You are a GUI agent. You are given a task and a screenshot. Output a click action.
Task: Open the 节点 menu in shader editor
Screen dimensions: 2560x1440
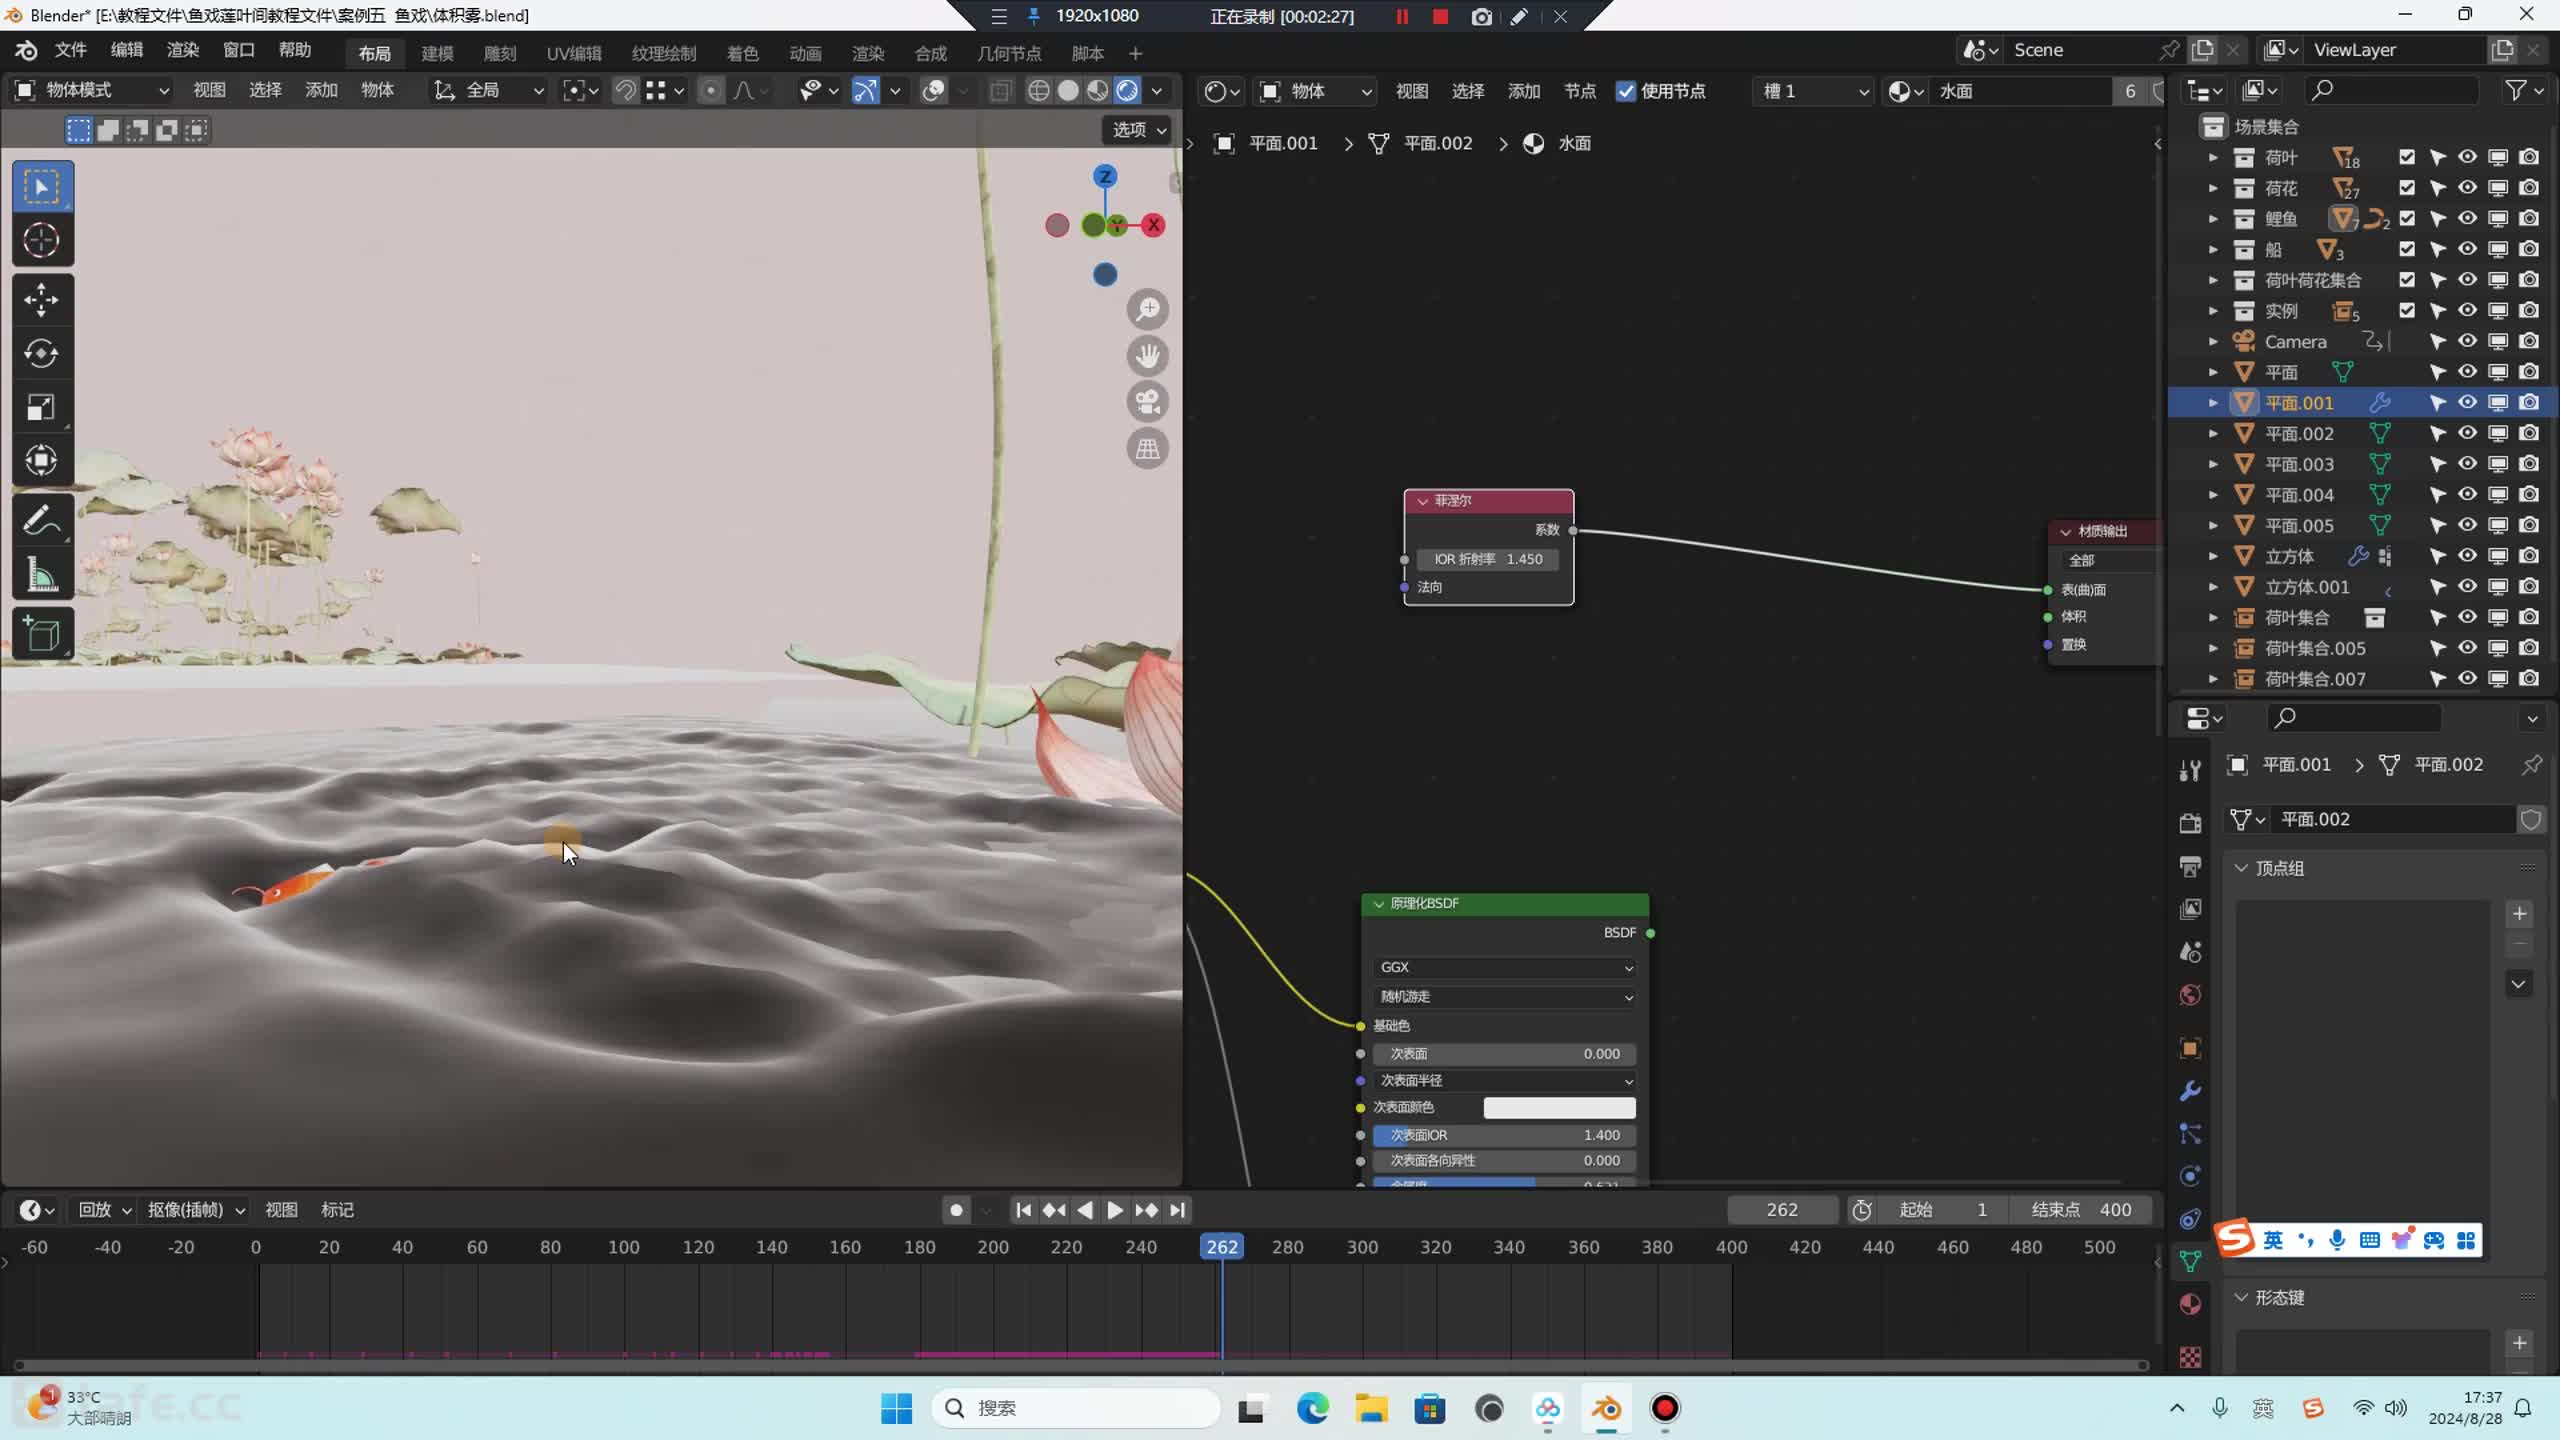tap(1579, 91)
